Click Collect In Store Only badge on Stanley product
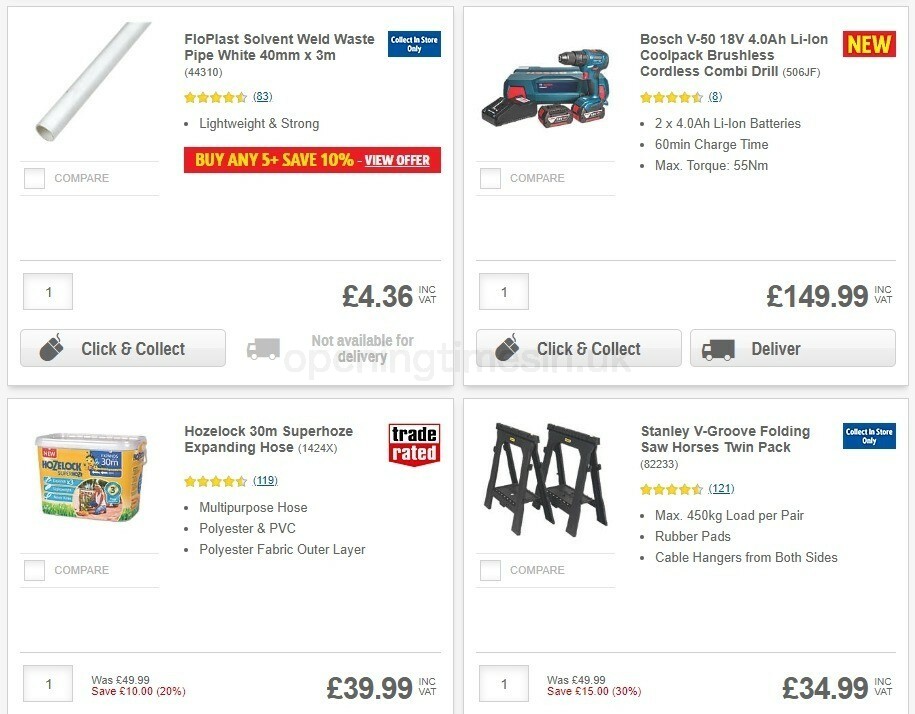This screenshot has width=915, height=714. point(868,437)
